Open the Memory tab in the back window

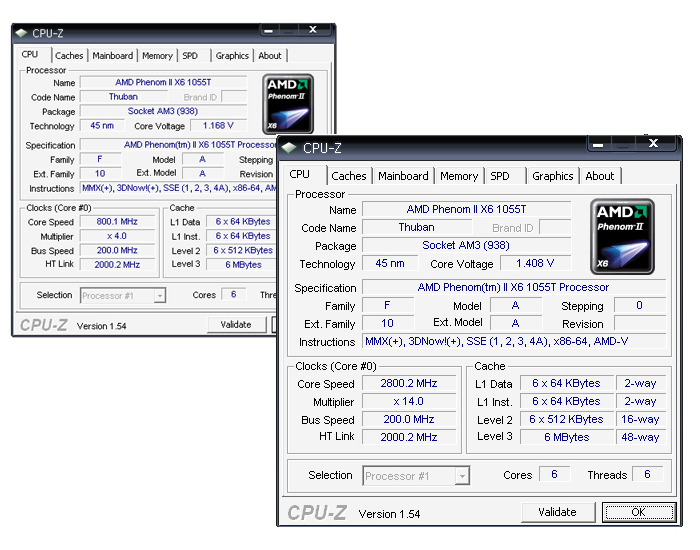(157, 56)
